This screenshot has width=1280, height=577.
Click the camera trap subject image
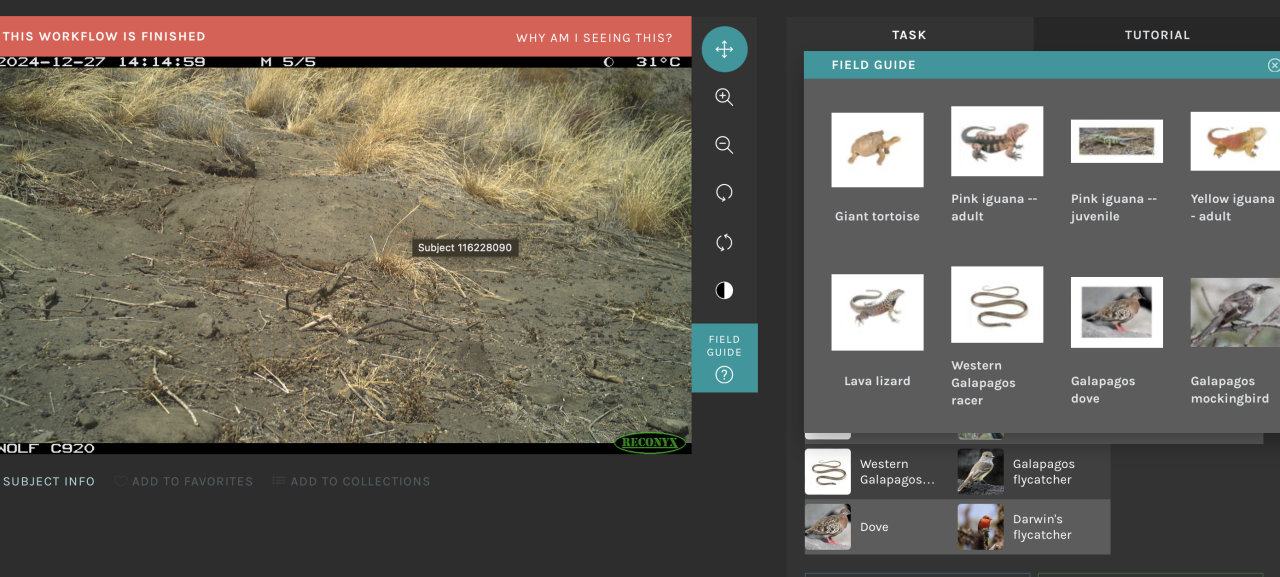pos(345,255)
